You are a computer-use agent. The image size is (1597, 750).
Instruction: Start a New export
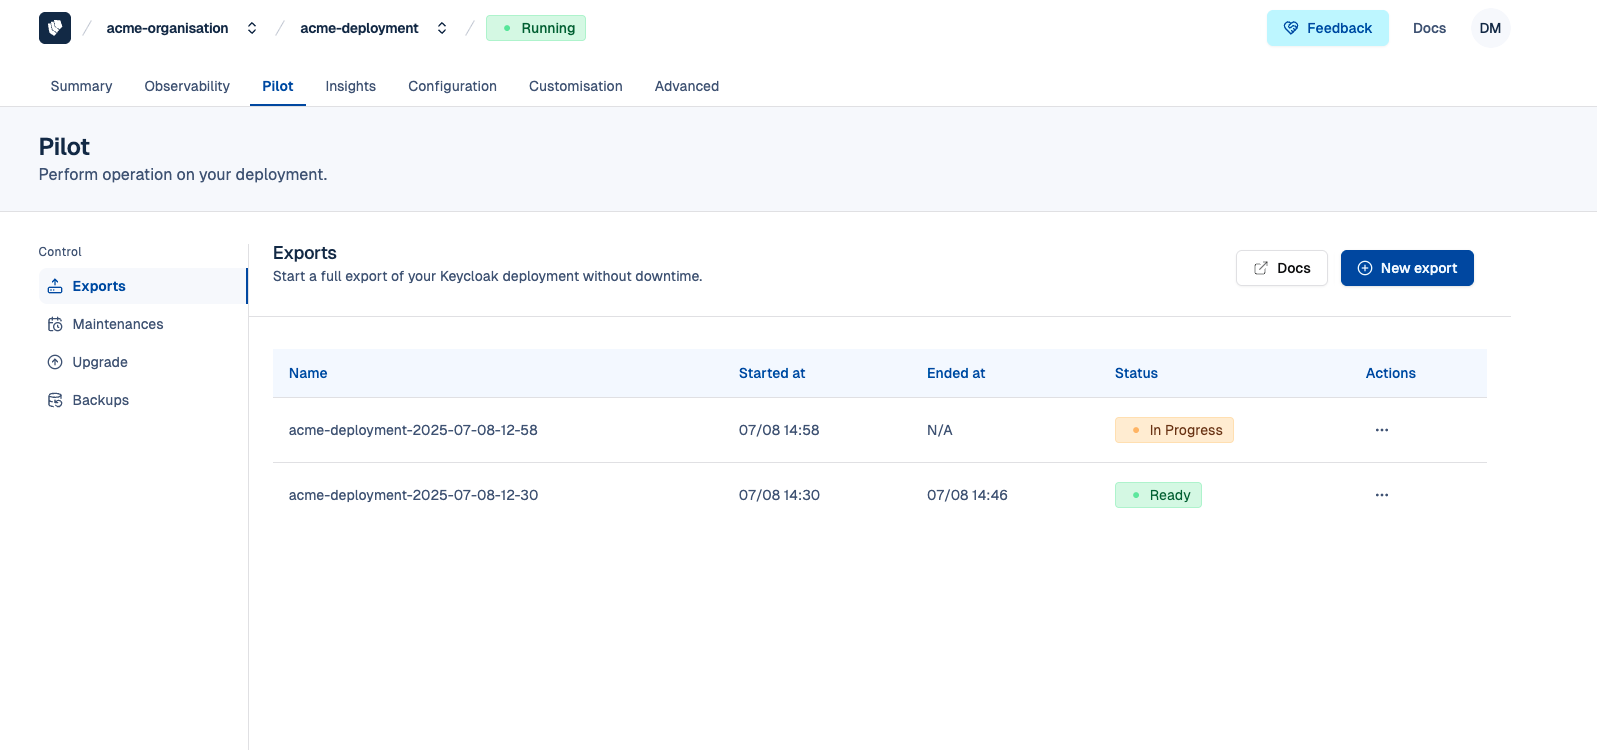tap(1406, 268)
